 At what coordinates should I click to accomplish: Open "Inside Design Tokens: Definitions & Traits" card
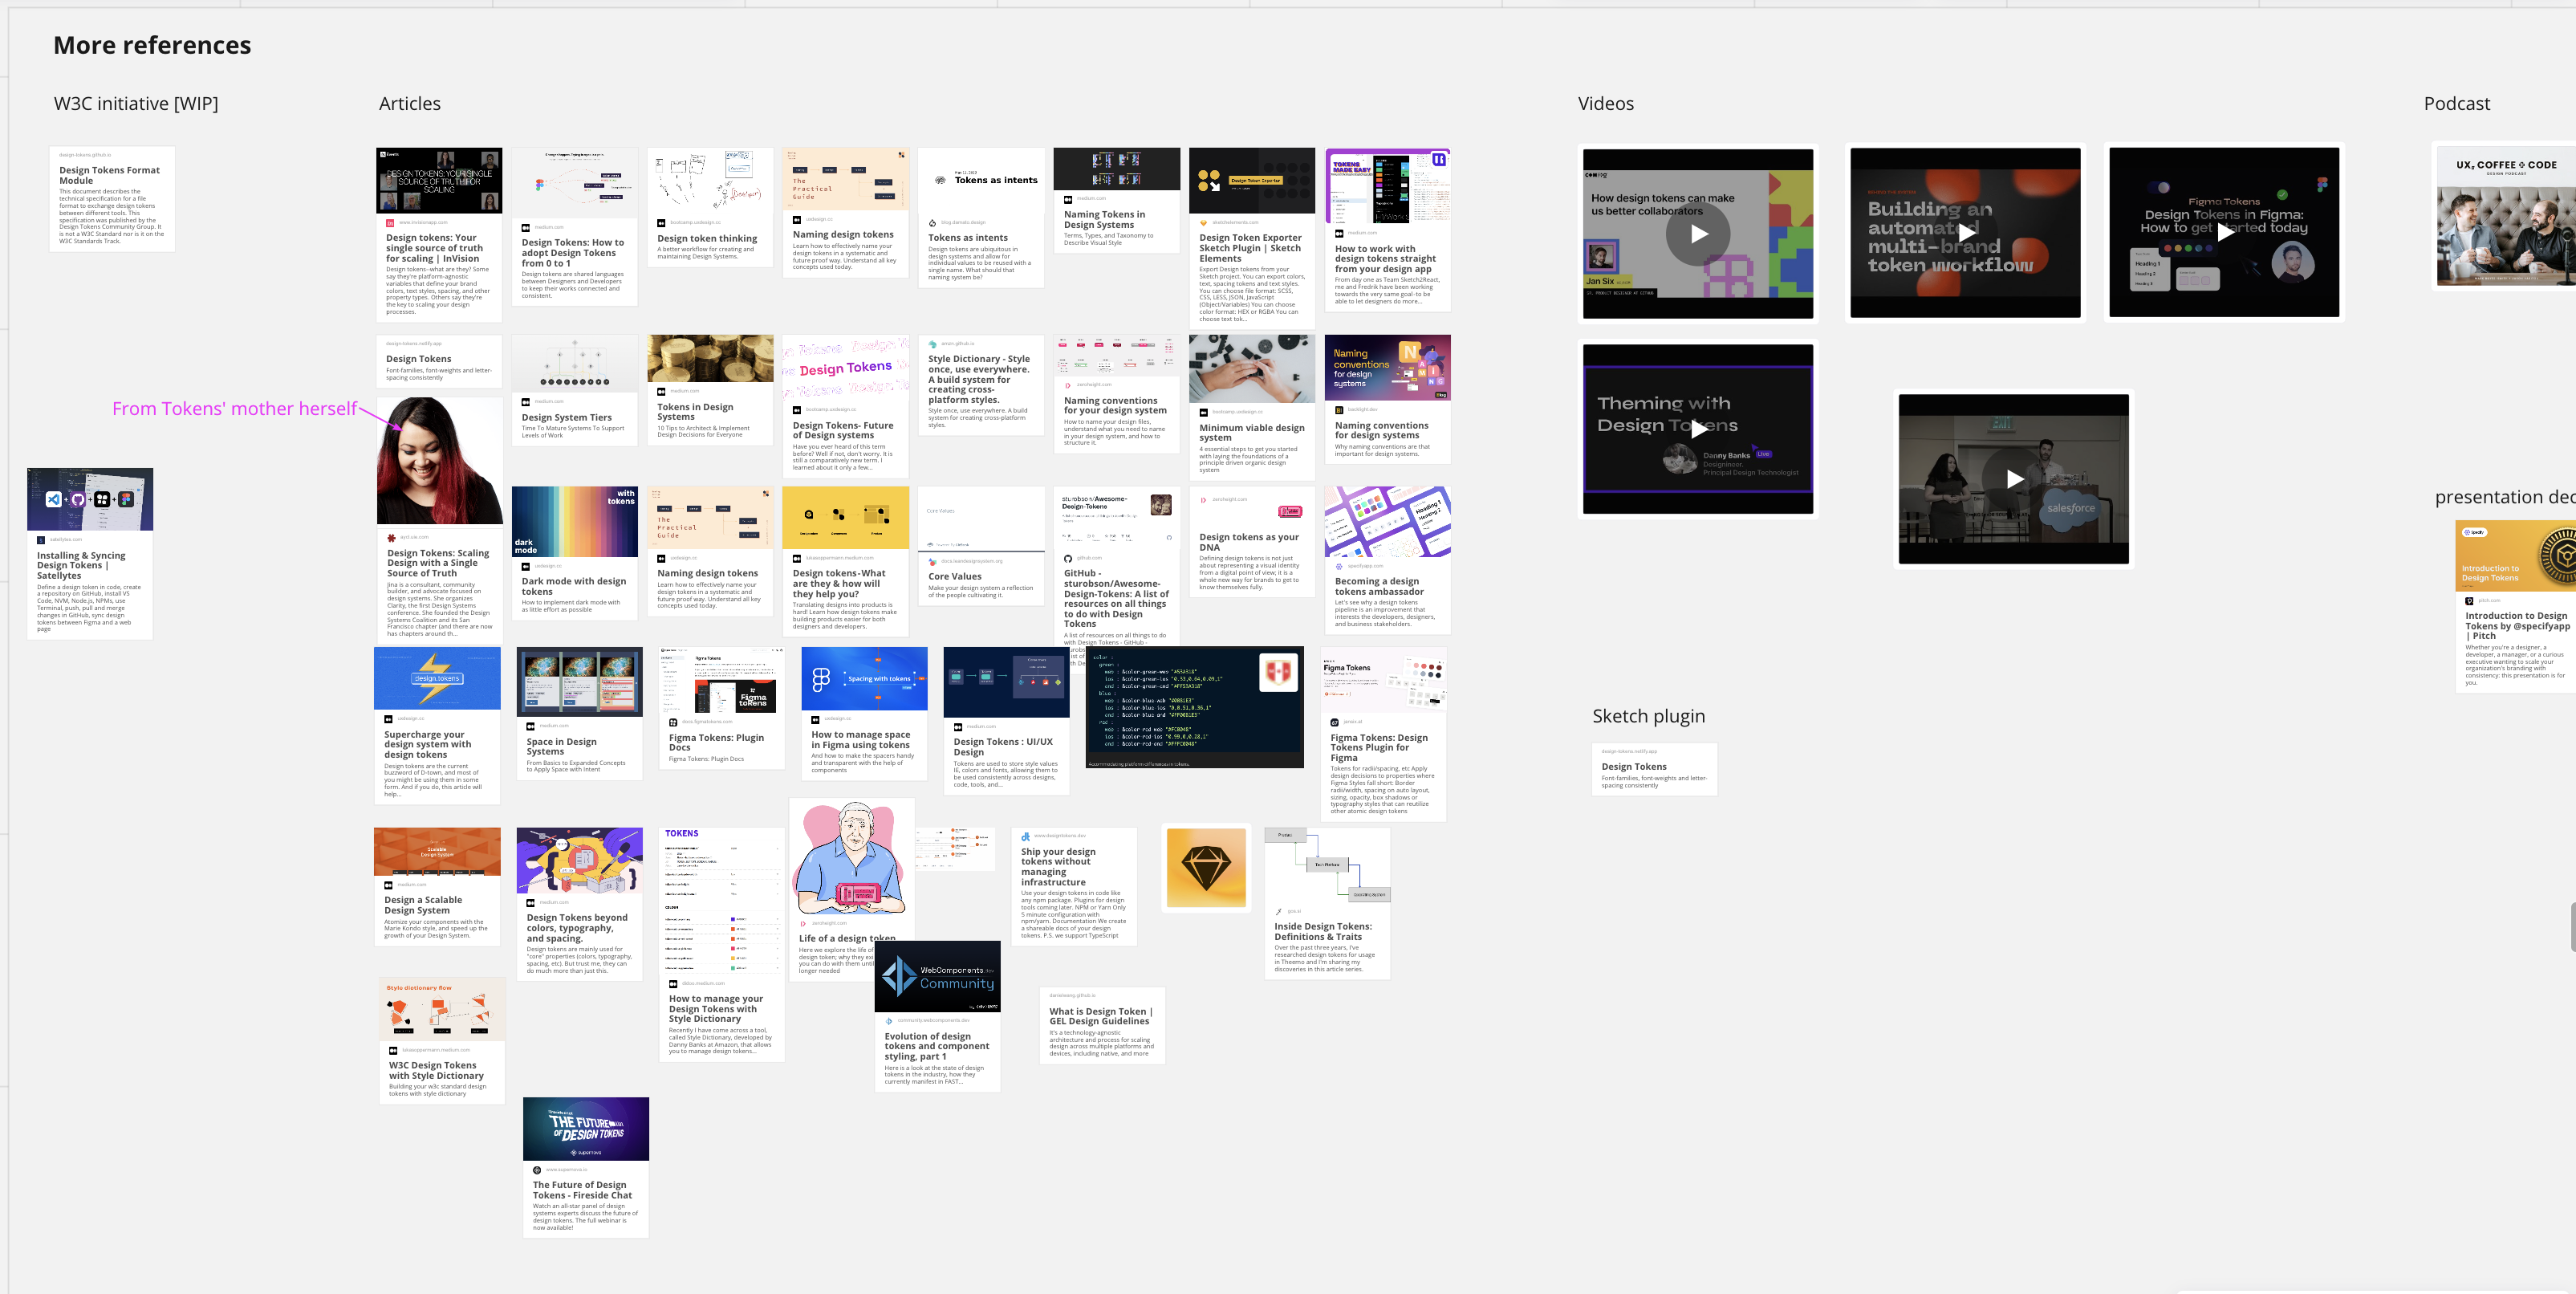click(x=1327, y=904)
